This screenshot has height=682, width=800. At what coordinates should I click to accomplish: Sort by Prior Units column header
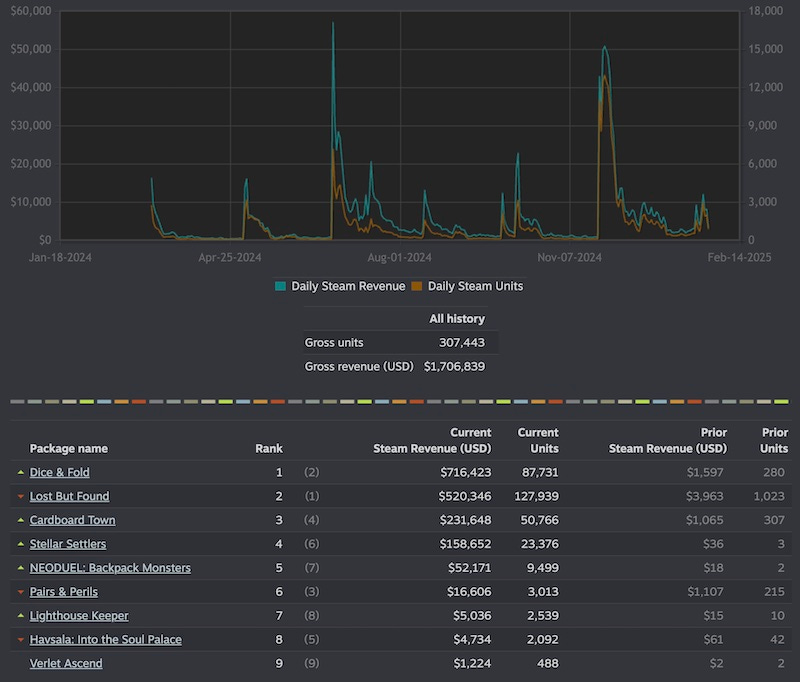tap(774, 440)
